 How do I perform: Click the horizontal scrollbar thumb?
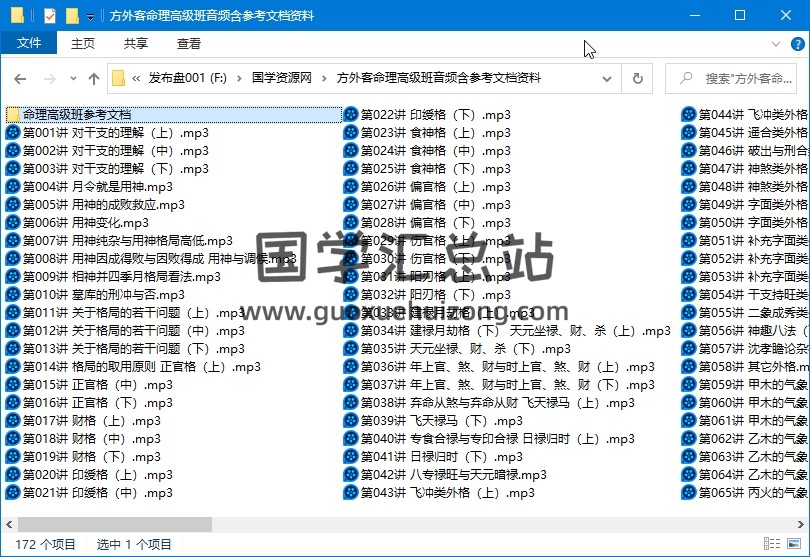pyautogui.click(x=115, y=524)
